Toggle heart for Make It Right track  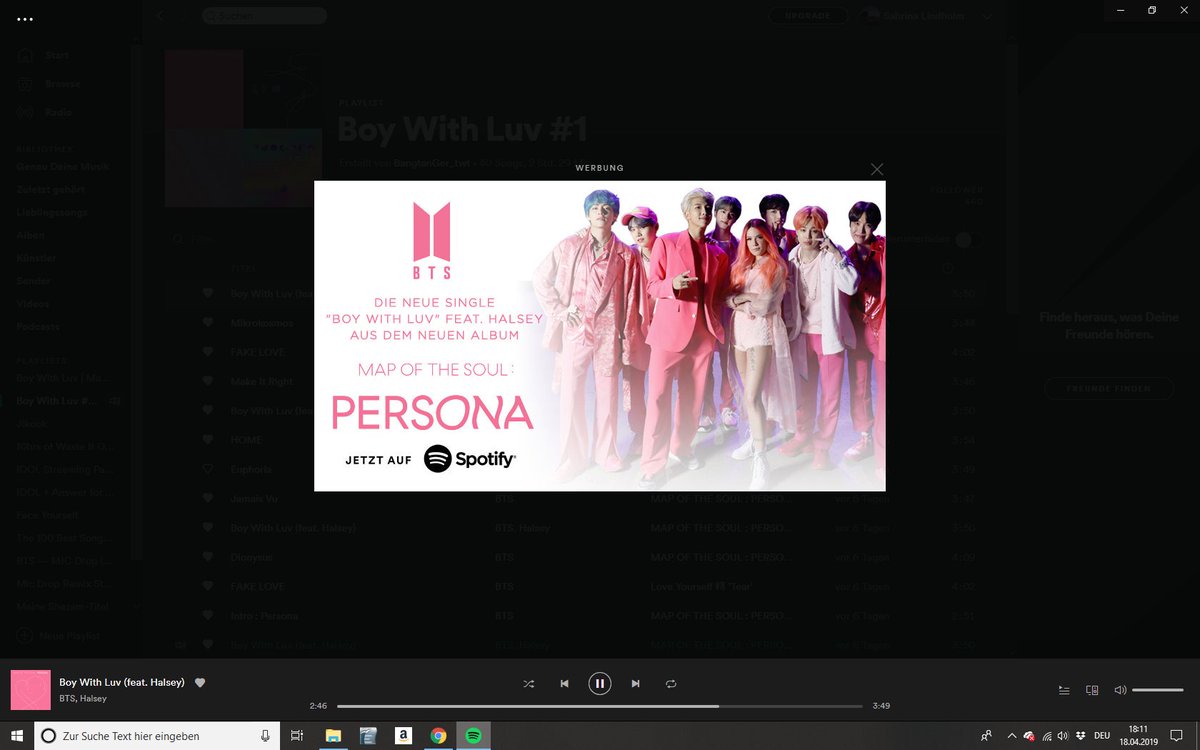pos(208,381)
